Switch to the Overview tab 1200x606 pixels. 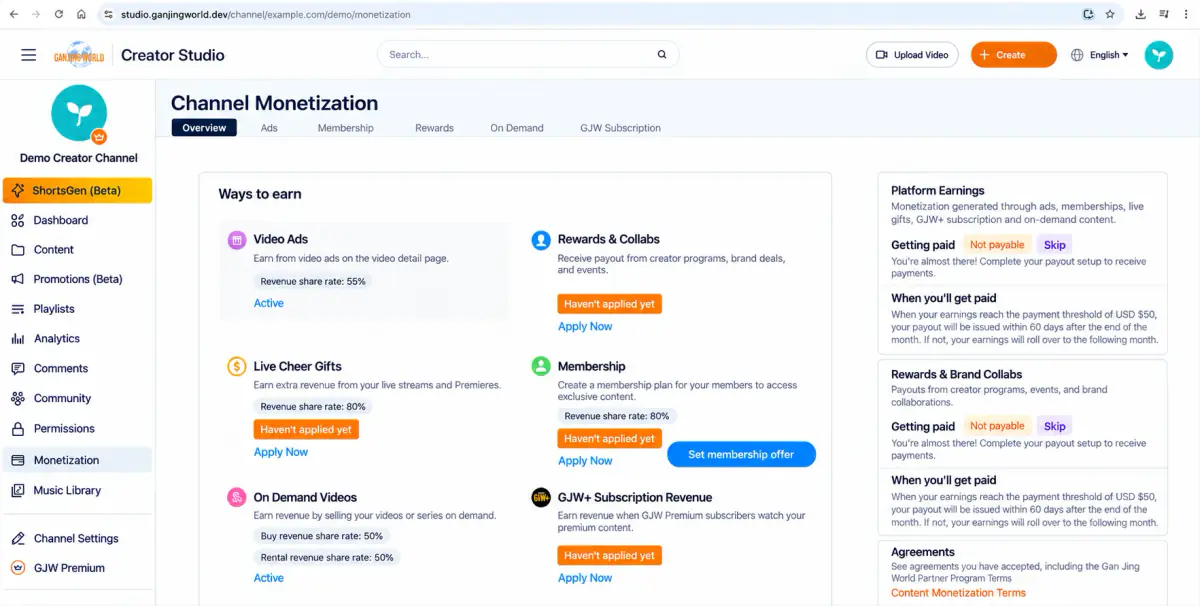(x=204, y=128)
